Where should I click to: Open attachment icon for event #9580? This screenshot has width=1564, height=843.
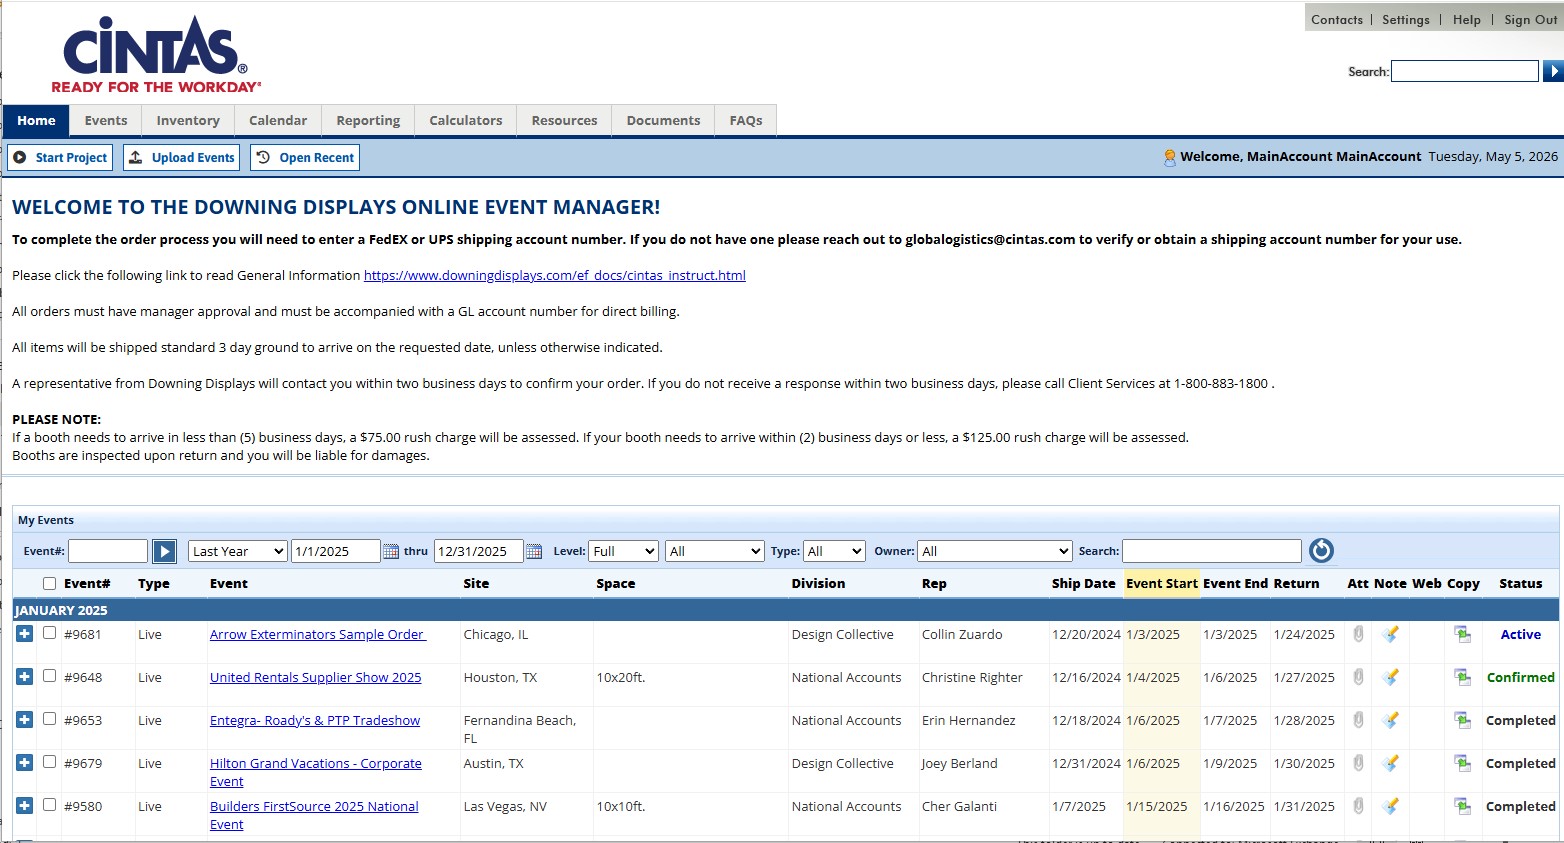[x=1358, y=806]
